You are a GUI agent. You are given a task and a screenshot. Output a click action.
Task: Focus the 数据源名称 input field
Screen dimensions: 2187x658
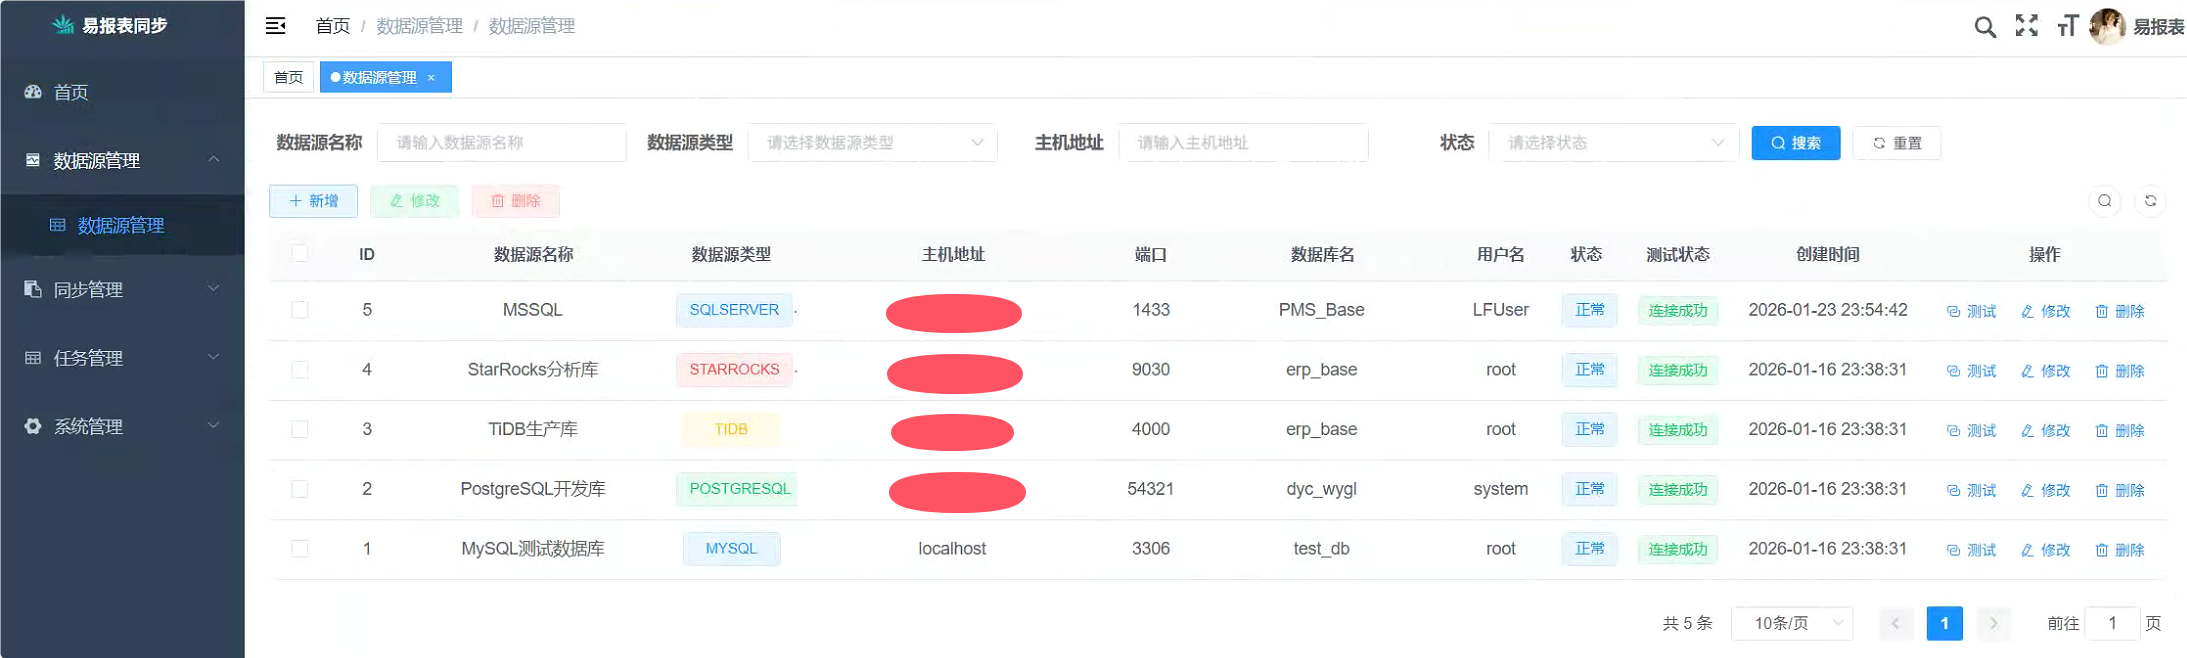pos(502,143)
